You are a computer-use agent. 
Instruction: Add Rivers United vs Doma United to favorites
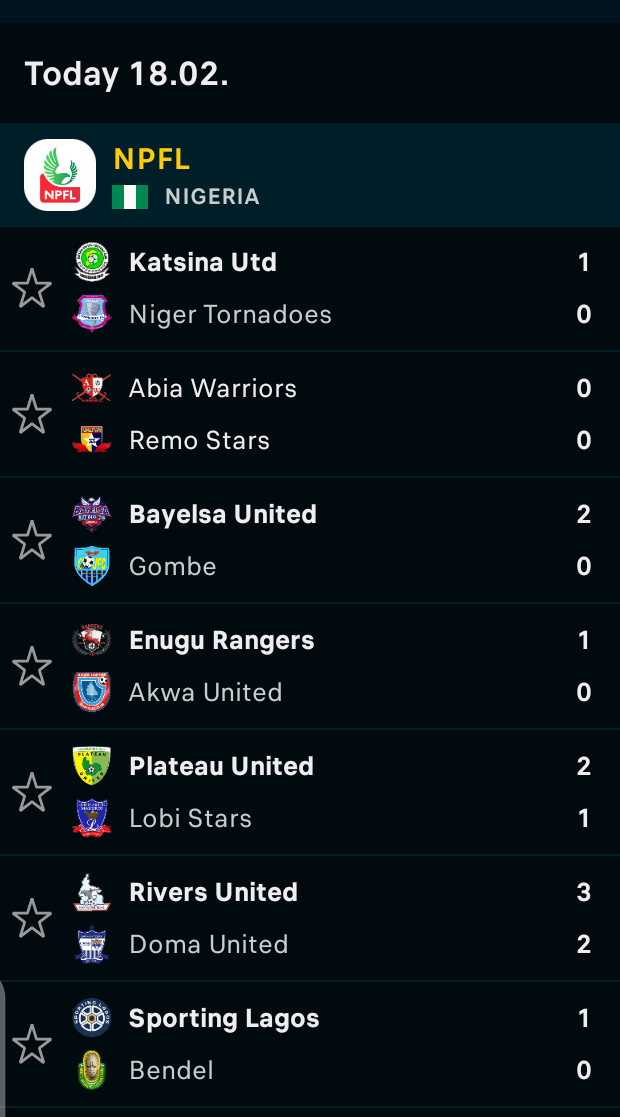32,918
